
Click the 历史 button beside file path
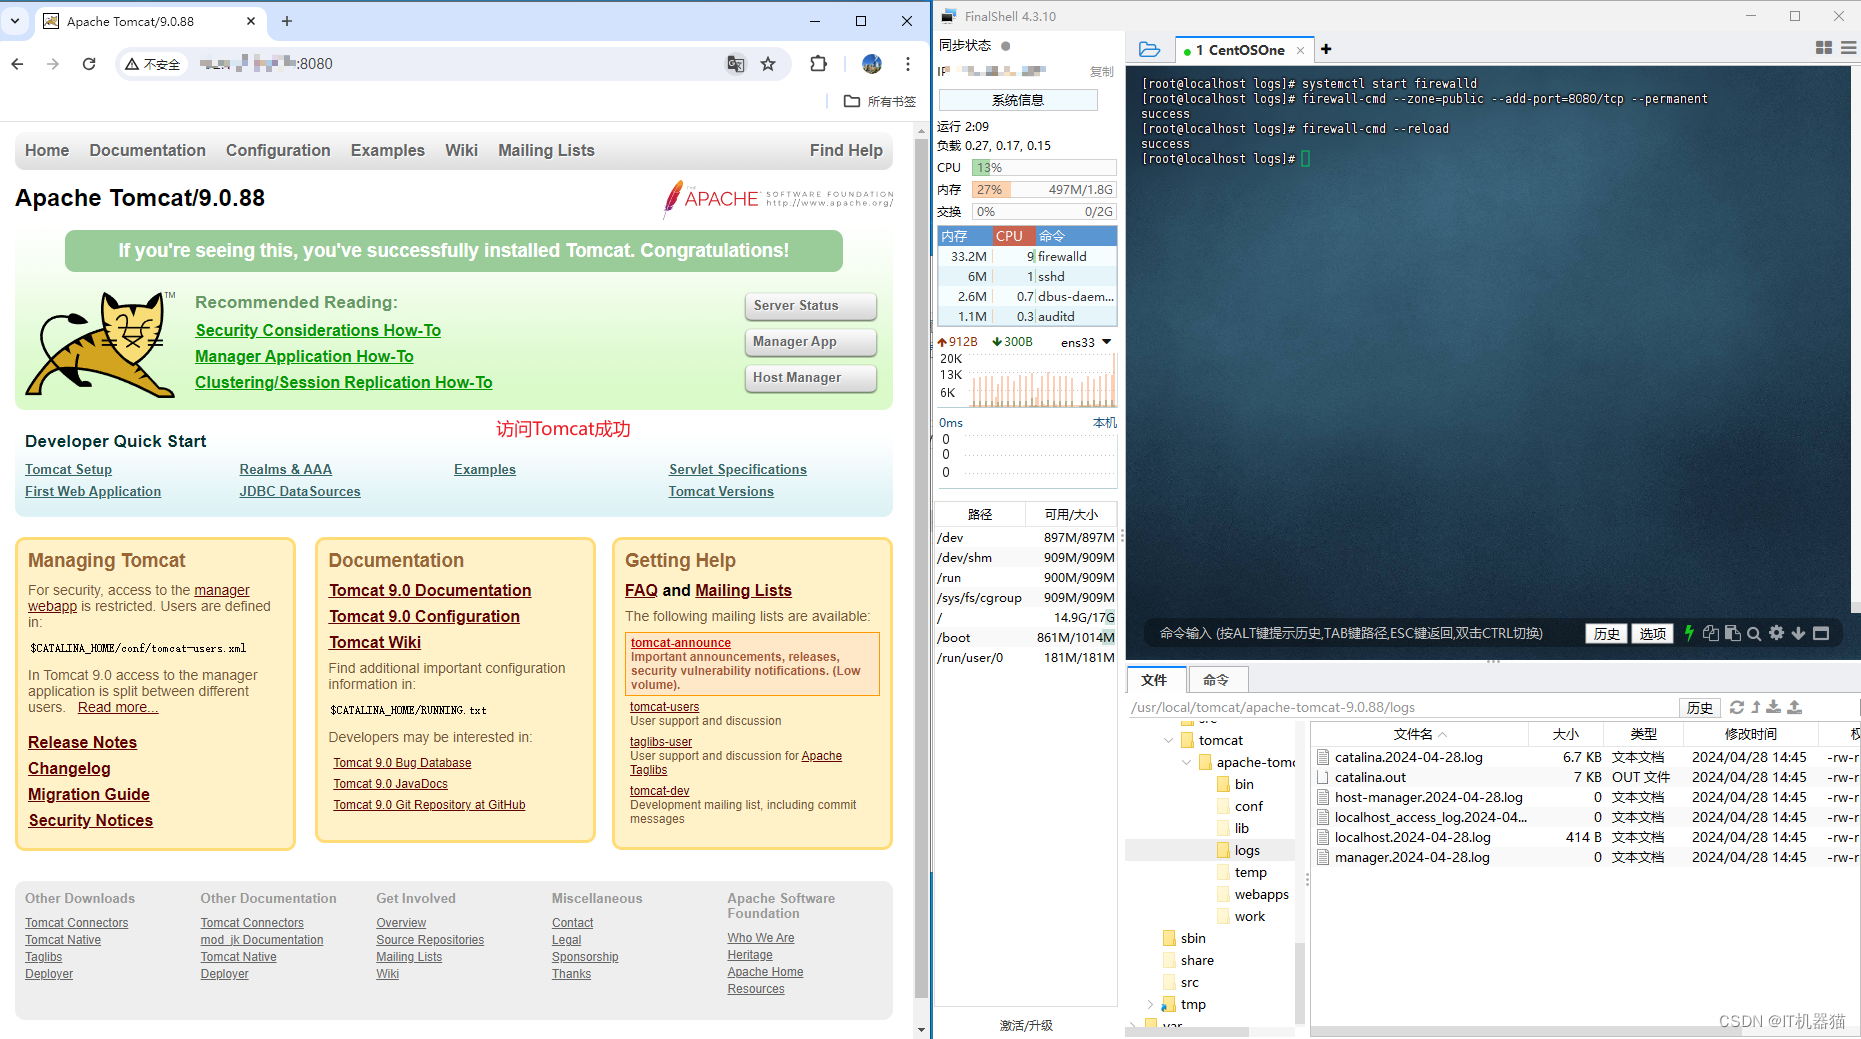pos(1699,707)
